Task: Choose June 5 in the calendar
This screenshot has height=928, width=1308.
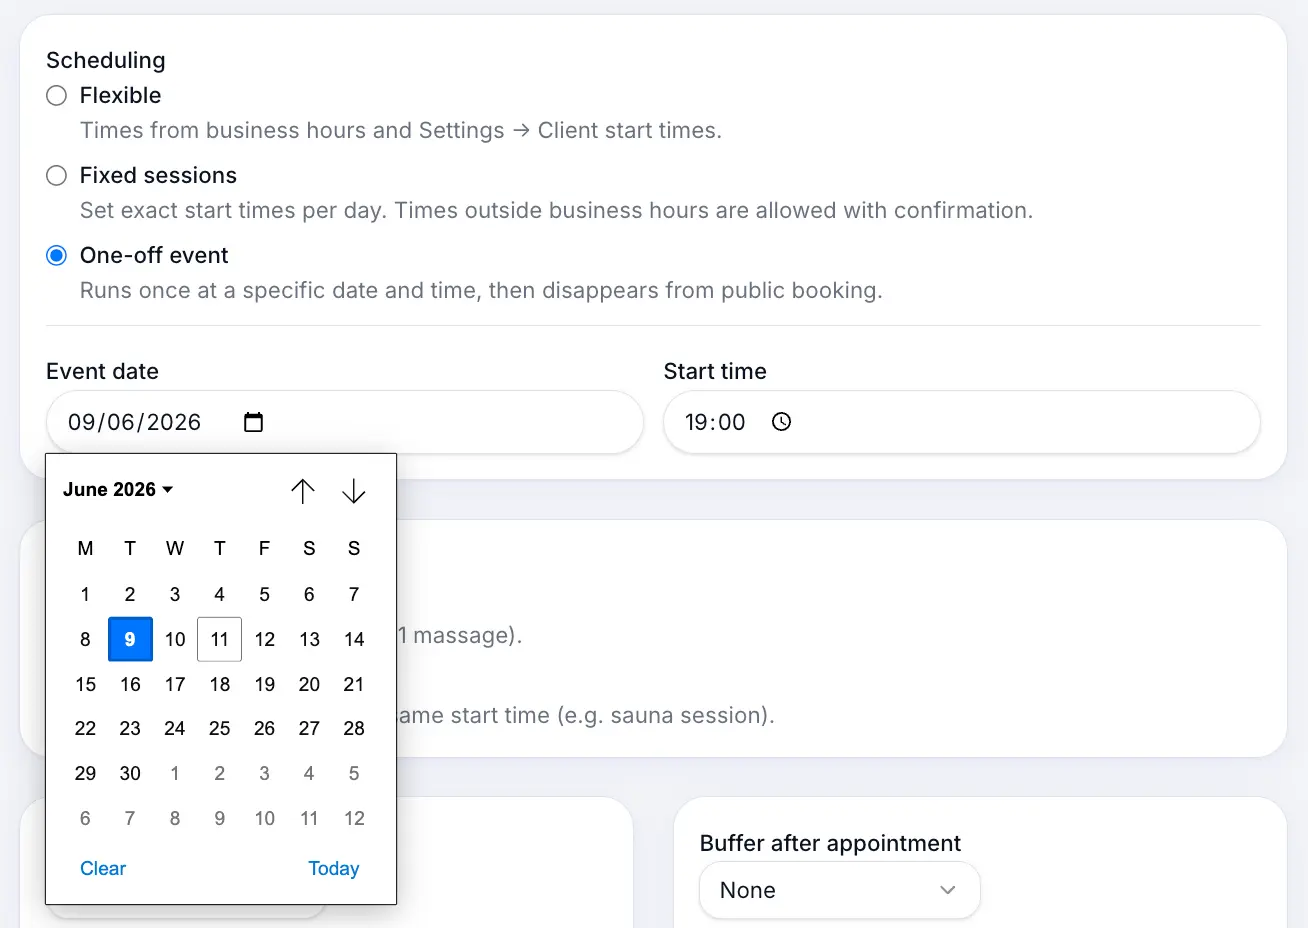Action: pos(264,594)
